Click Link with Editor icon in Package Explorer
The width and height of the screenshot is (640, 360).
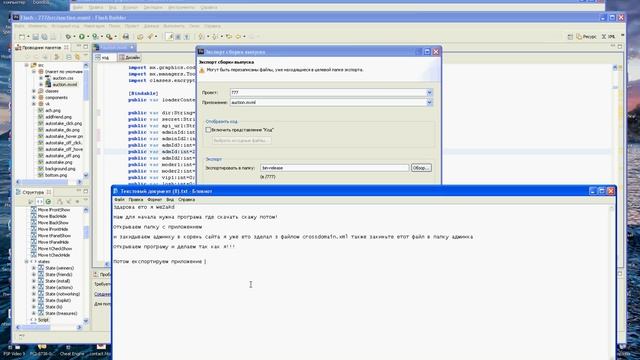click(77, 57)
